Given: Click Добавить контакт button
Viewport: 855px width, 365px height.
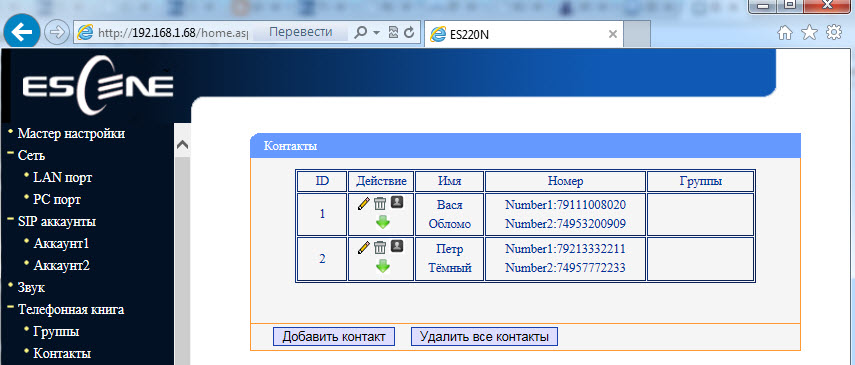Looking at the screenshot, I should point(334,337).
